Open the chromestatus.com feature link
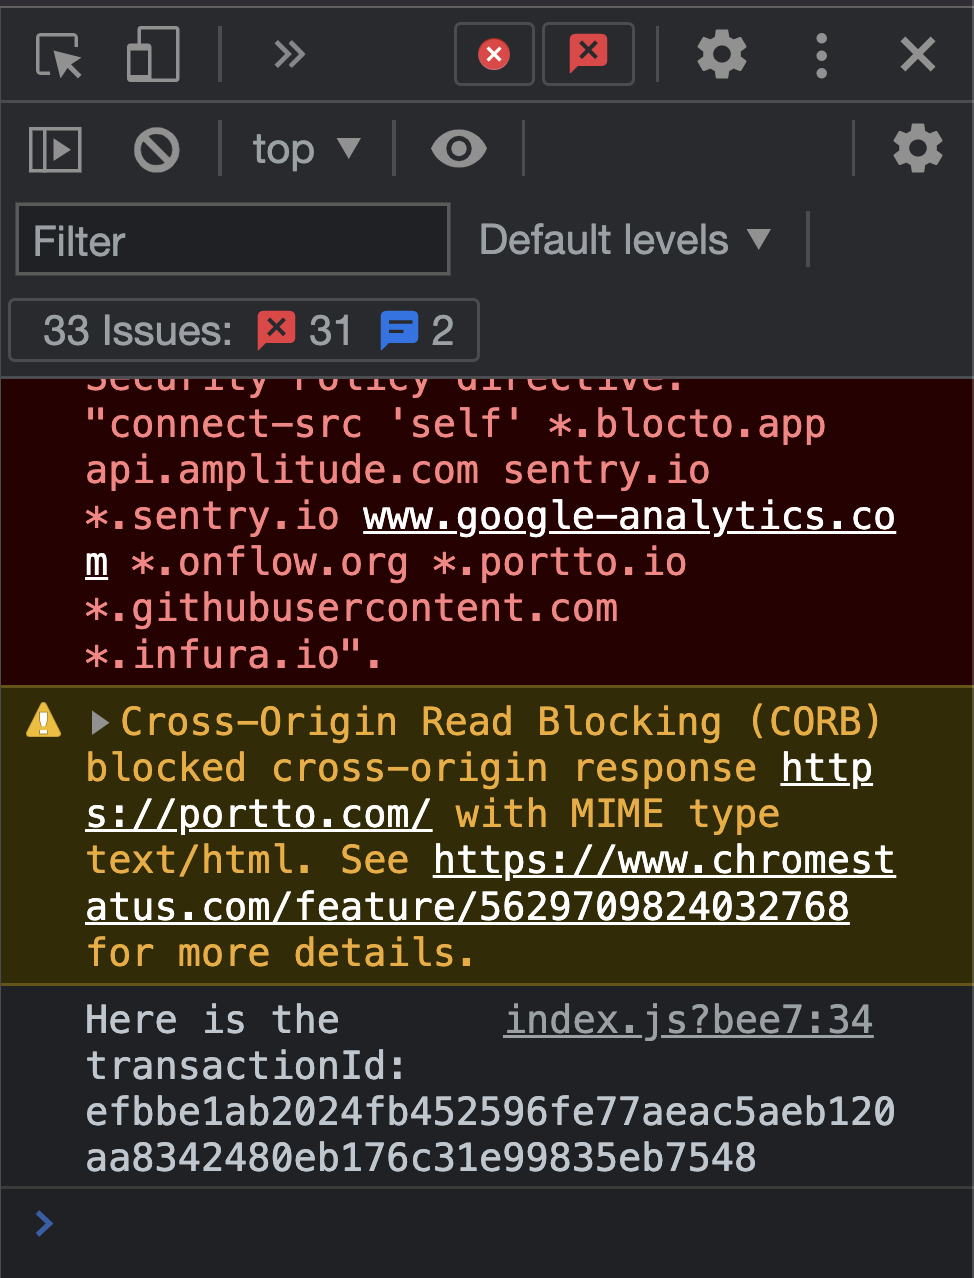This screenshot has height=1278, width=974. (x=490, y=884)
